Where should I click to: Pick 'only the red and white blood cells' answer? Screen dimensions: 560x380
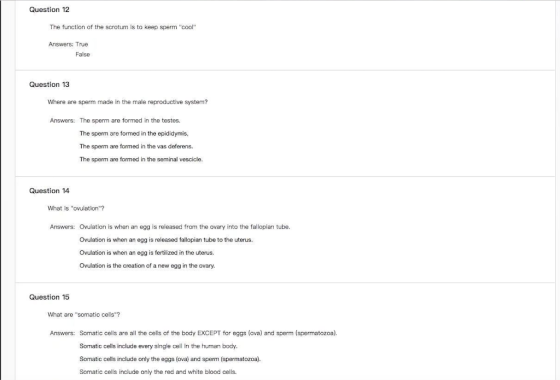coord(158,371)
